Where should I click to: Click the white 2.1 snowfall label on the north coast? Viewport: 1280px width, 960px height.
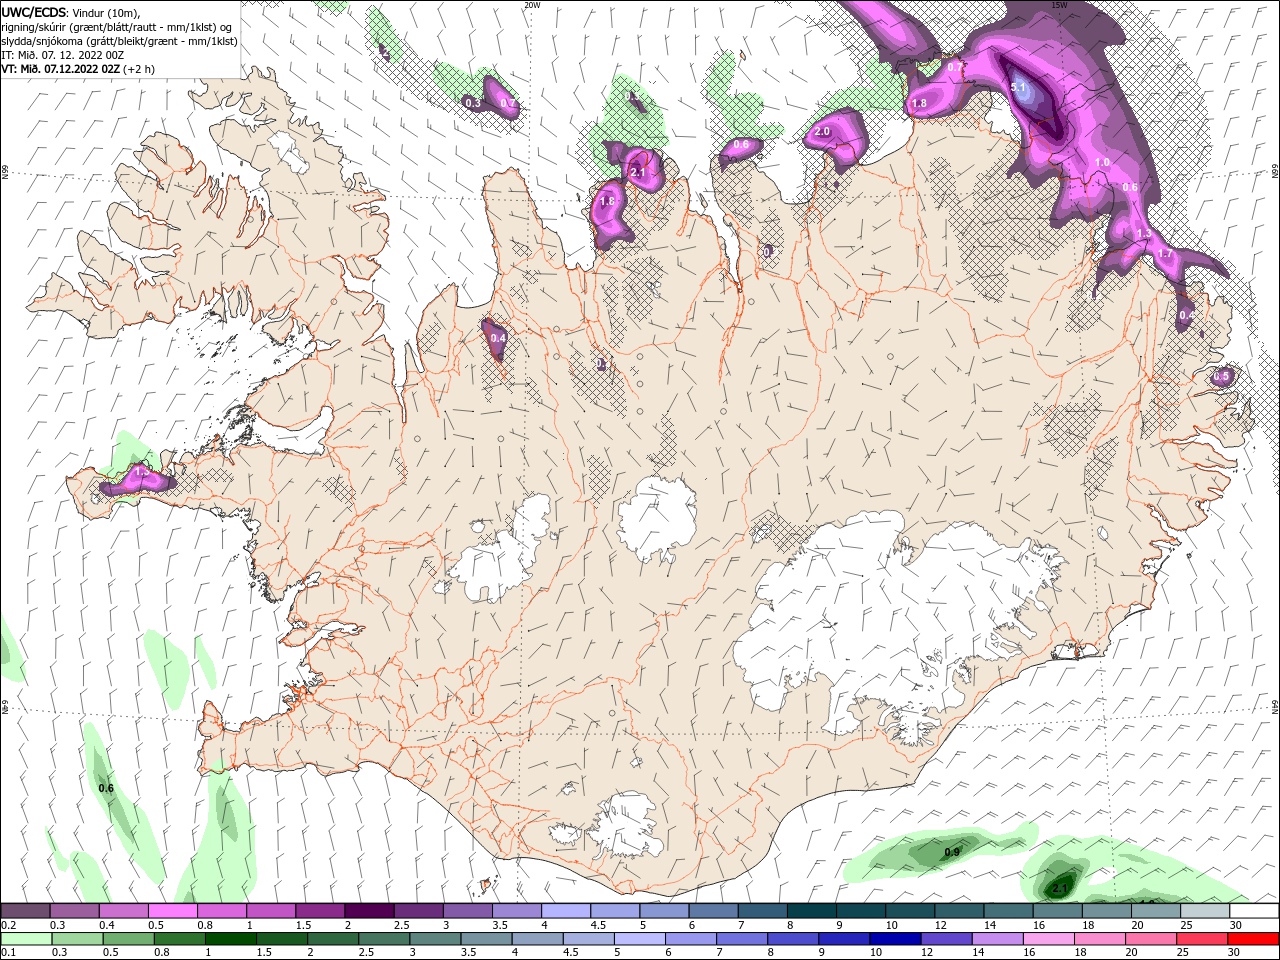(639, 173)
